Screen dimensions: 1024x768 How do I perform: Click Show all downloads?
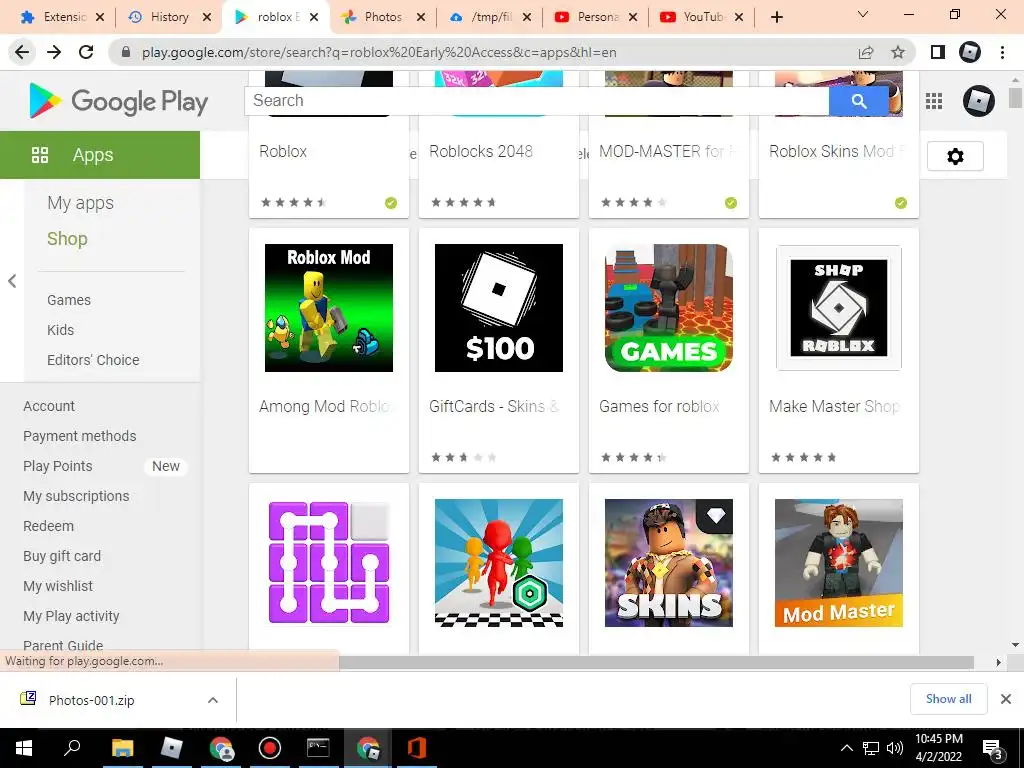[x=948, y=699]
